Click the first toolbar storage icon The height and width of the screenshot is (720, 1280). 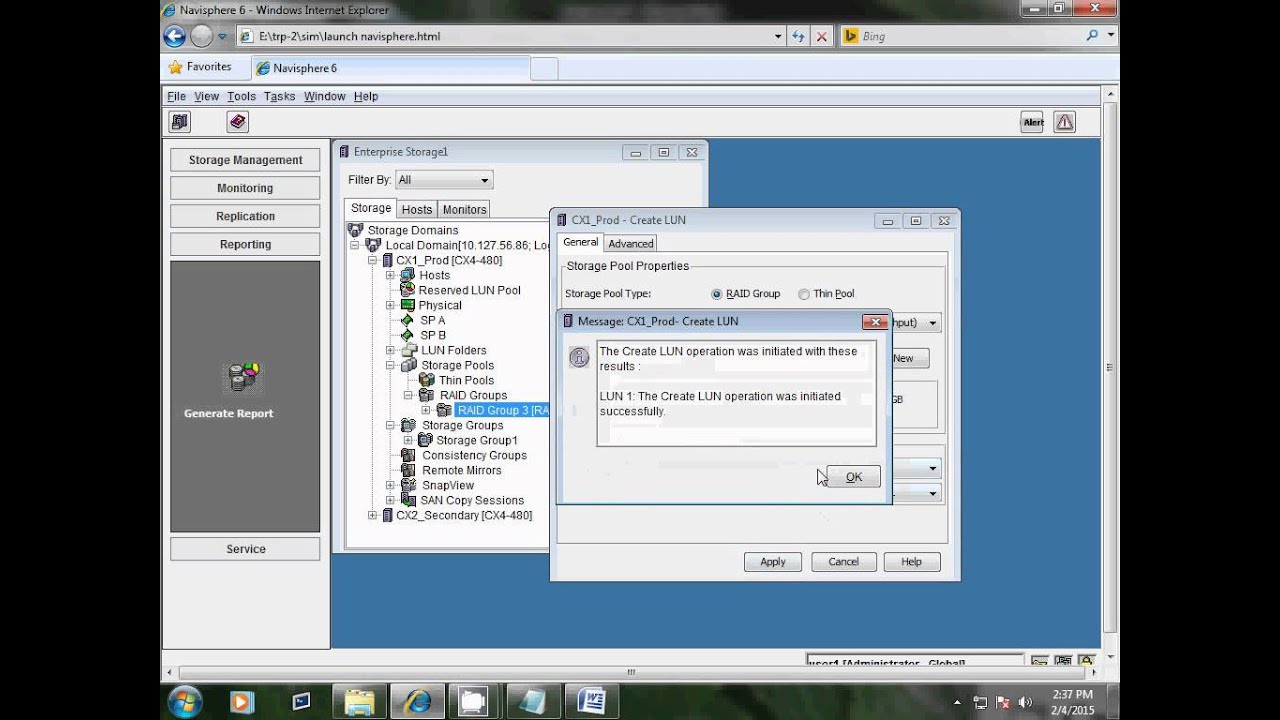coord(180,122)
